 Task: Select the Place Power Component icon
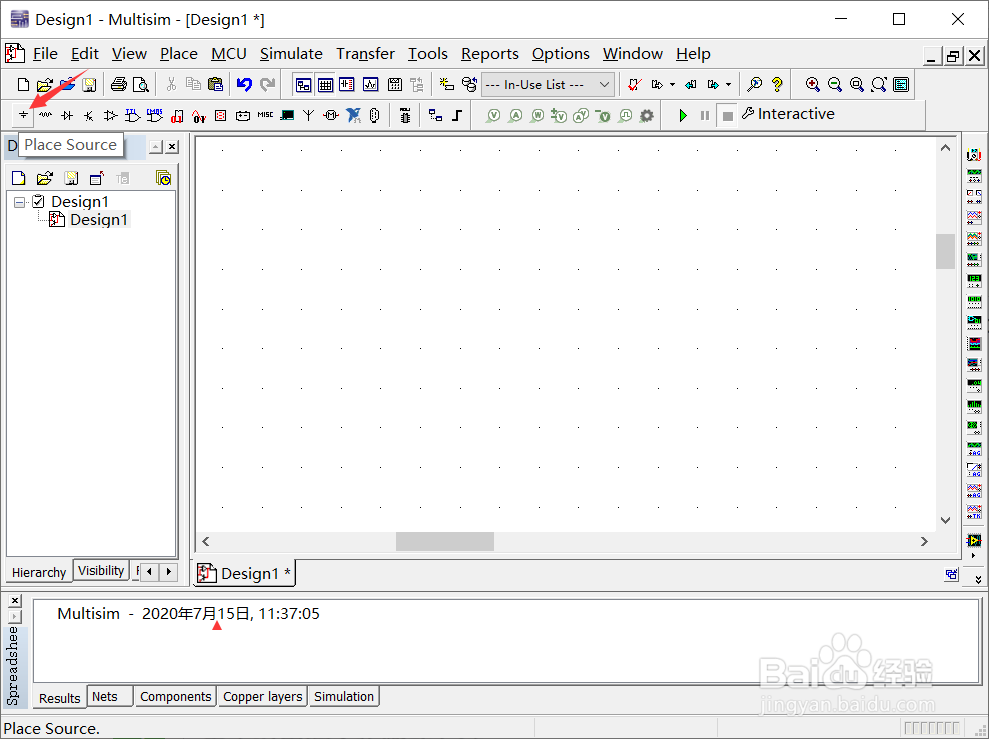243,115
